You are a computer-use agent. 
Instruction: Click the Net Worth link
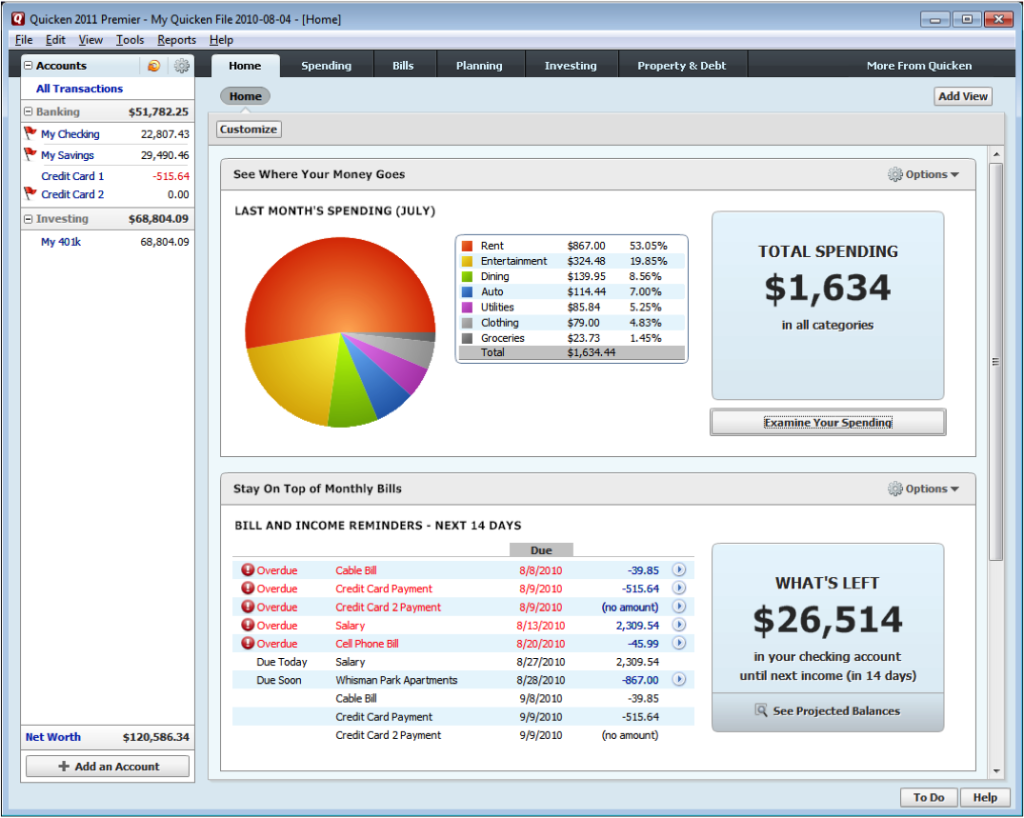pyautogui.click(x=53, y=736)
